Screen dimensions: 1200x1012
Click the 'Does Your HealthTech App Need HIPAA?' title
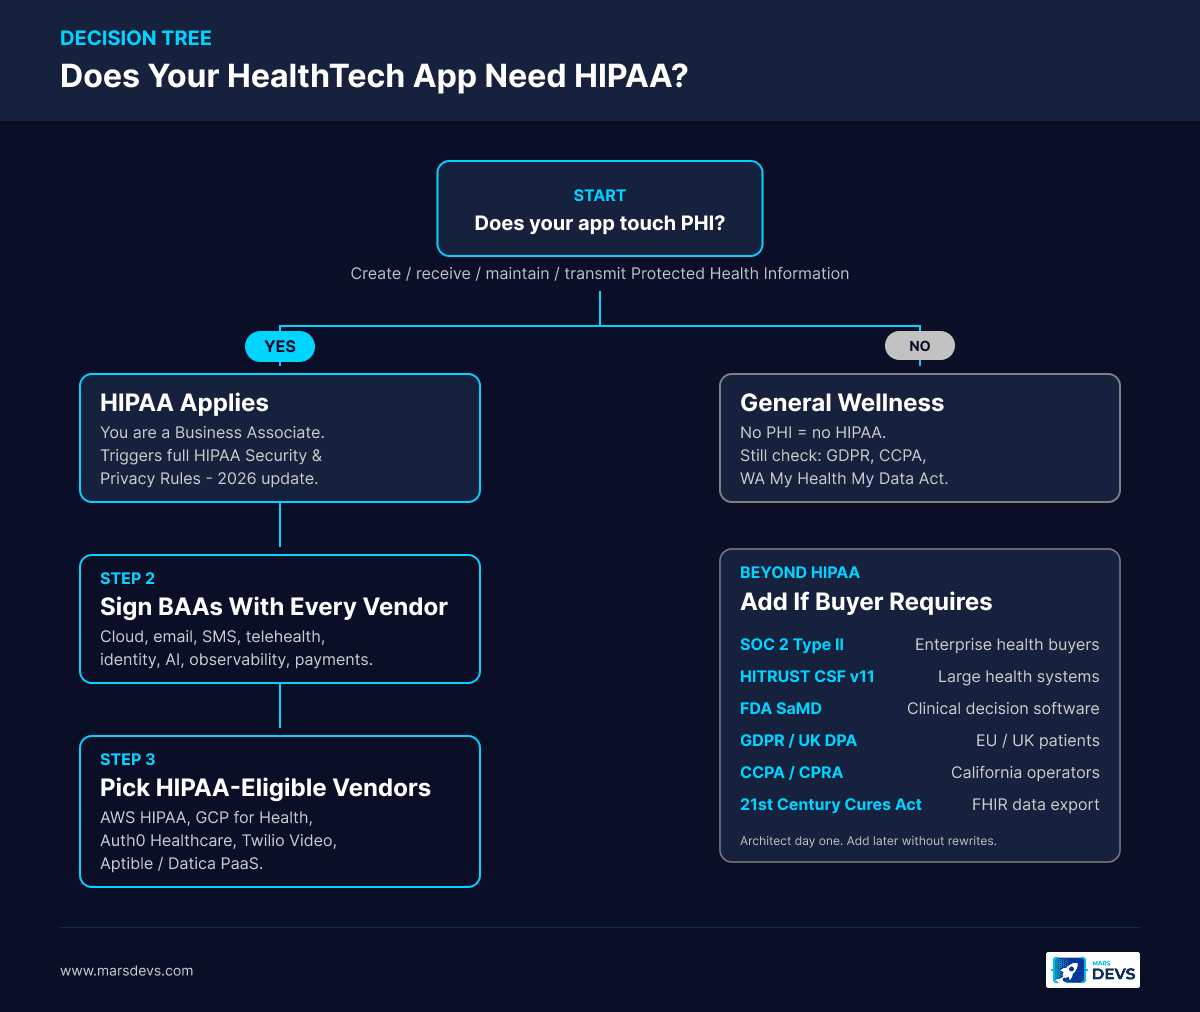374,76
